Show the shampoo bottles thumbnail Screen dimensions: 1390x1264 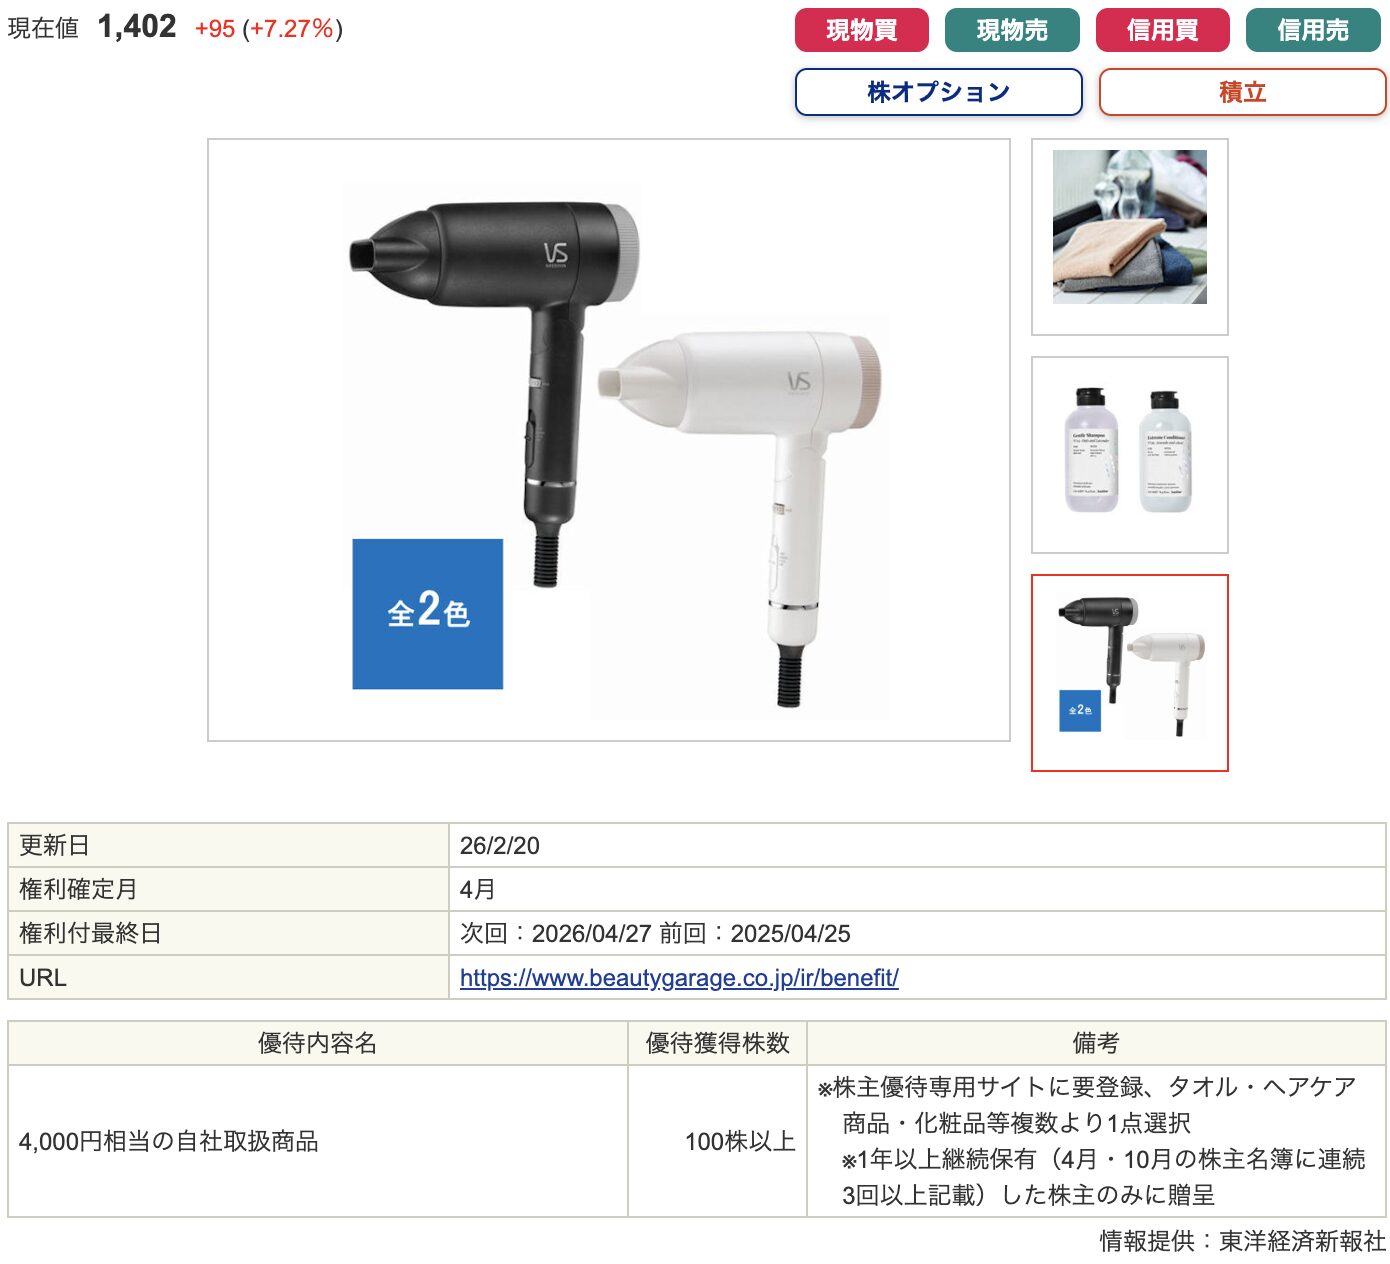point(1130,455)
